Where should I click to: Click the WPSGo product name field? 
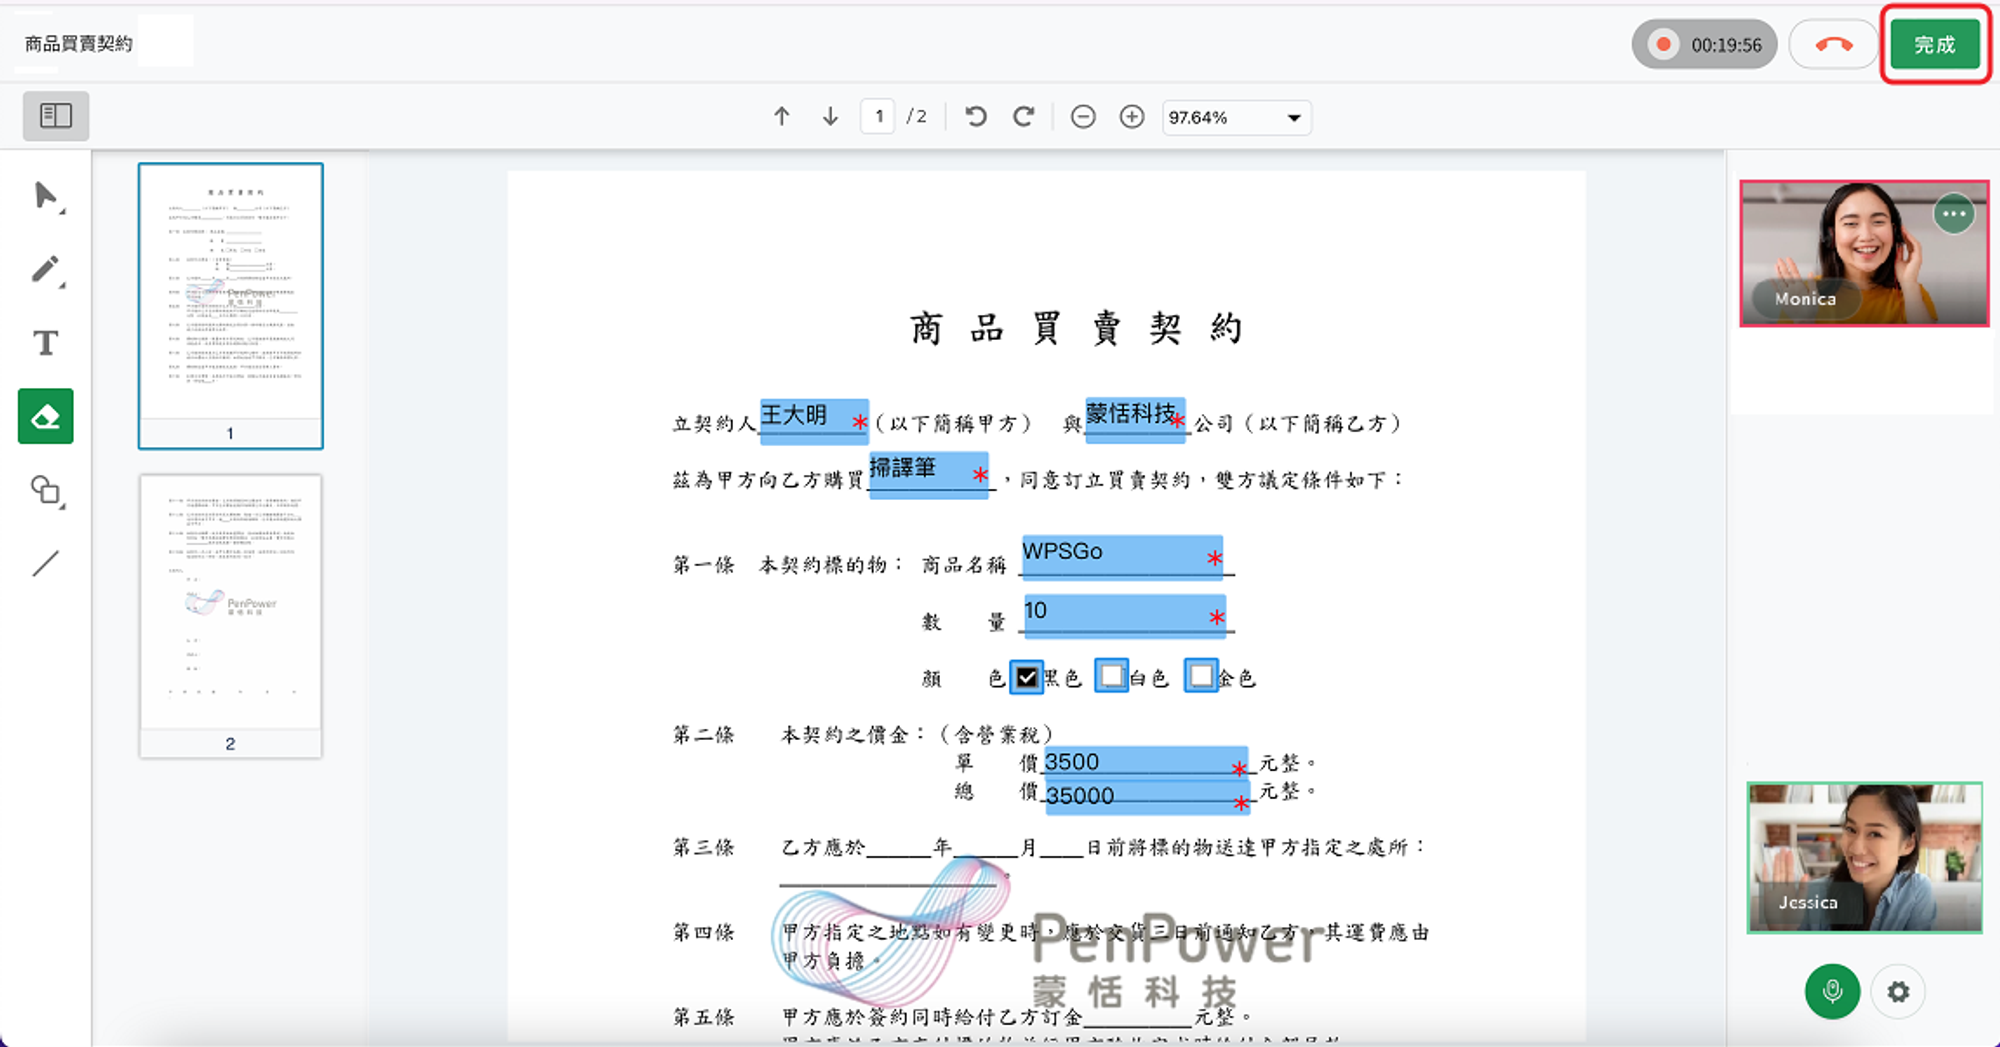click(1122, 556)
